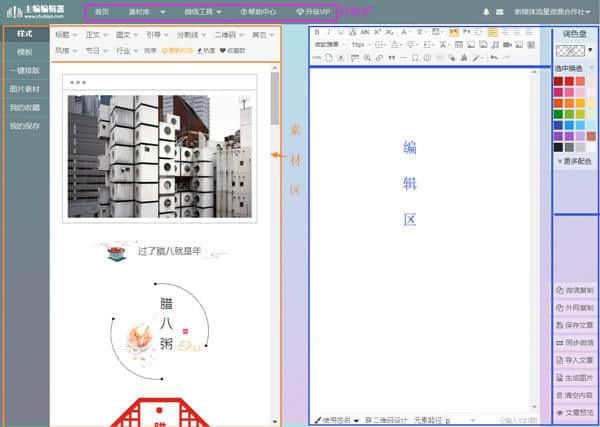This screenshot has height=427, width=600.
Task: Expand 更多配色 color options
Action: coord(574,160)
